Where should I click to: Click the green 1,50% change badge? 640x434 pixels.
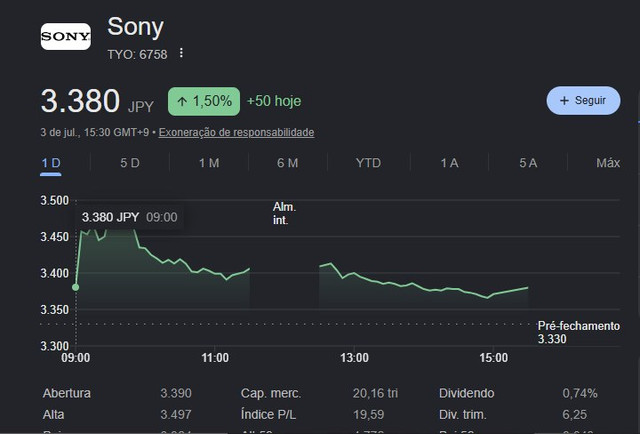click(x=204, y=101)
